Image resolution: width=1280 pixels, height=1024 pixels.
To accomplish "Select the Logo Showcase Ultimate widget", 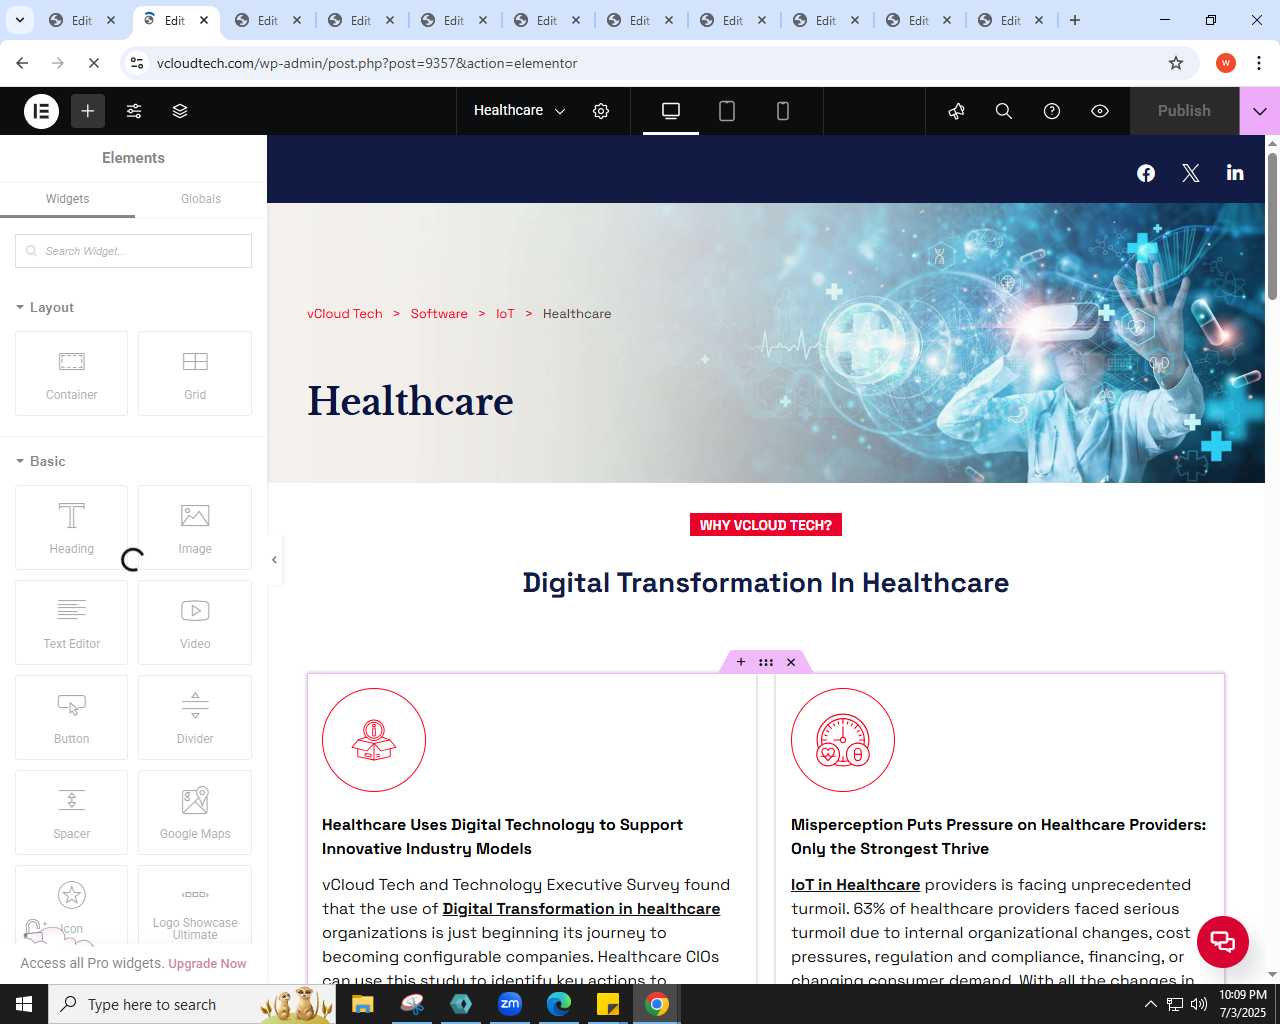I will click(195, 905).
